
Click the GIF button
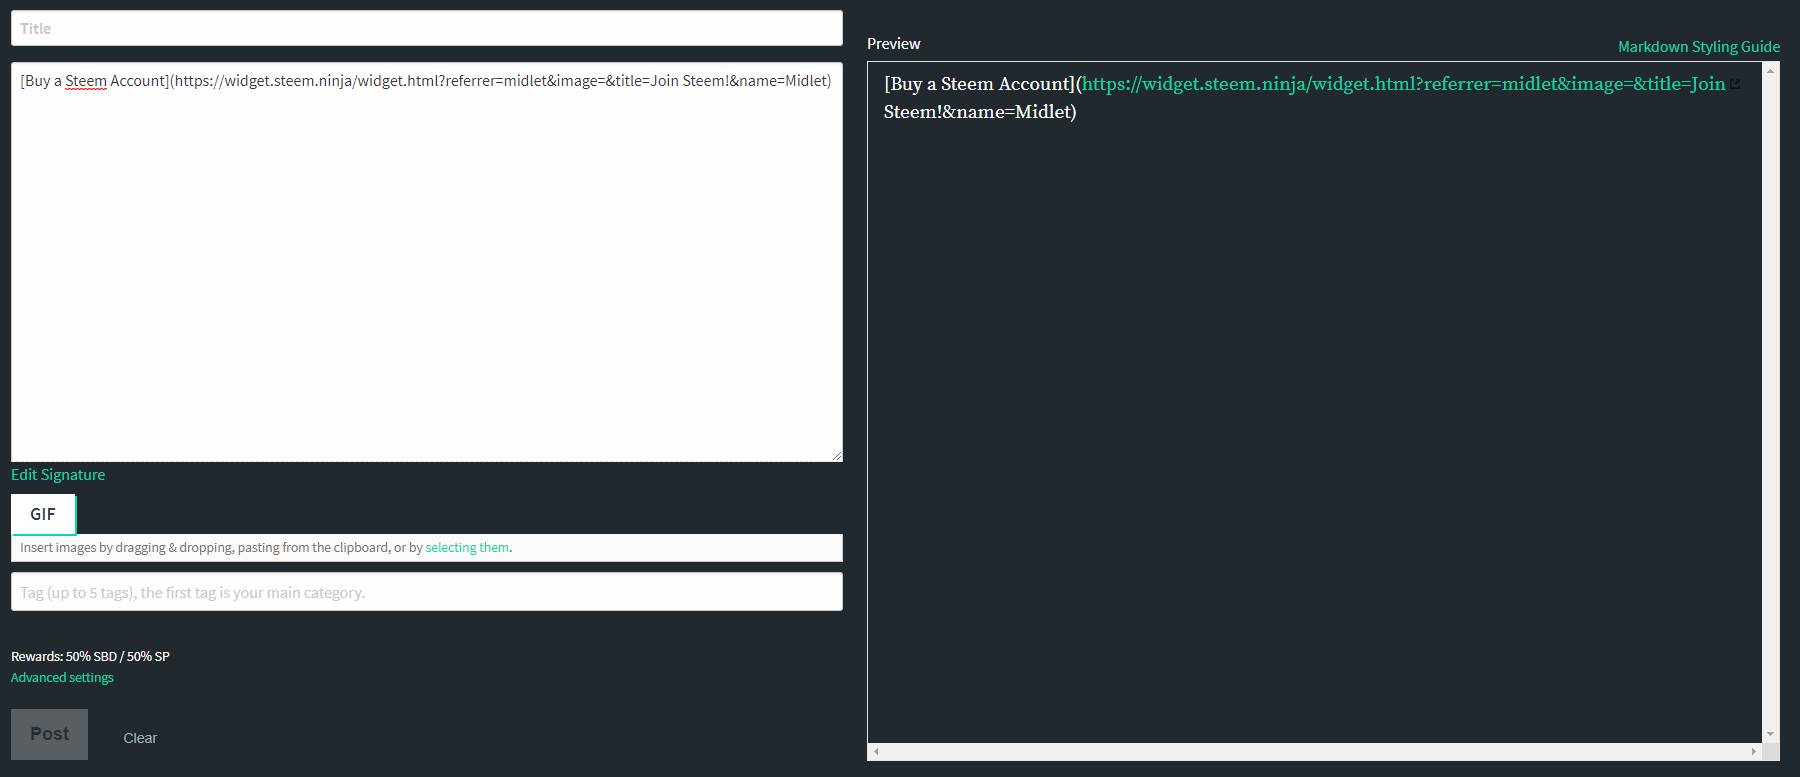pos(43,514)
